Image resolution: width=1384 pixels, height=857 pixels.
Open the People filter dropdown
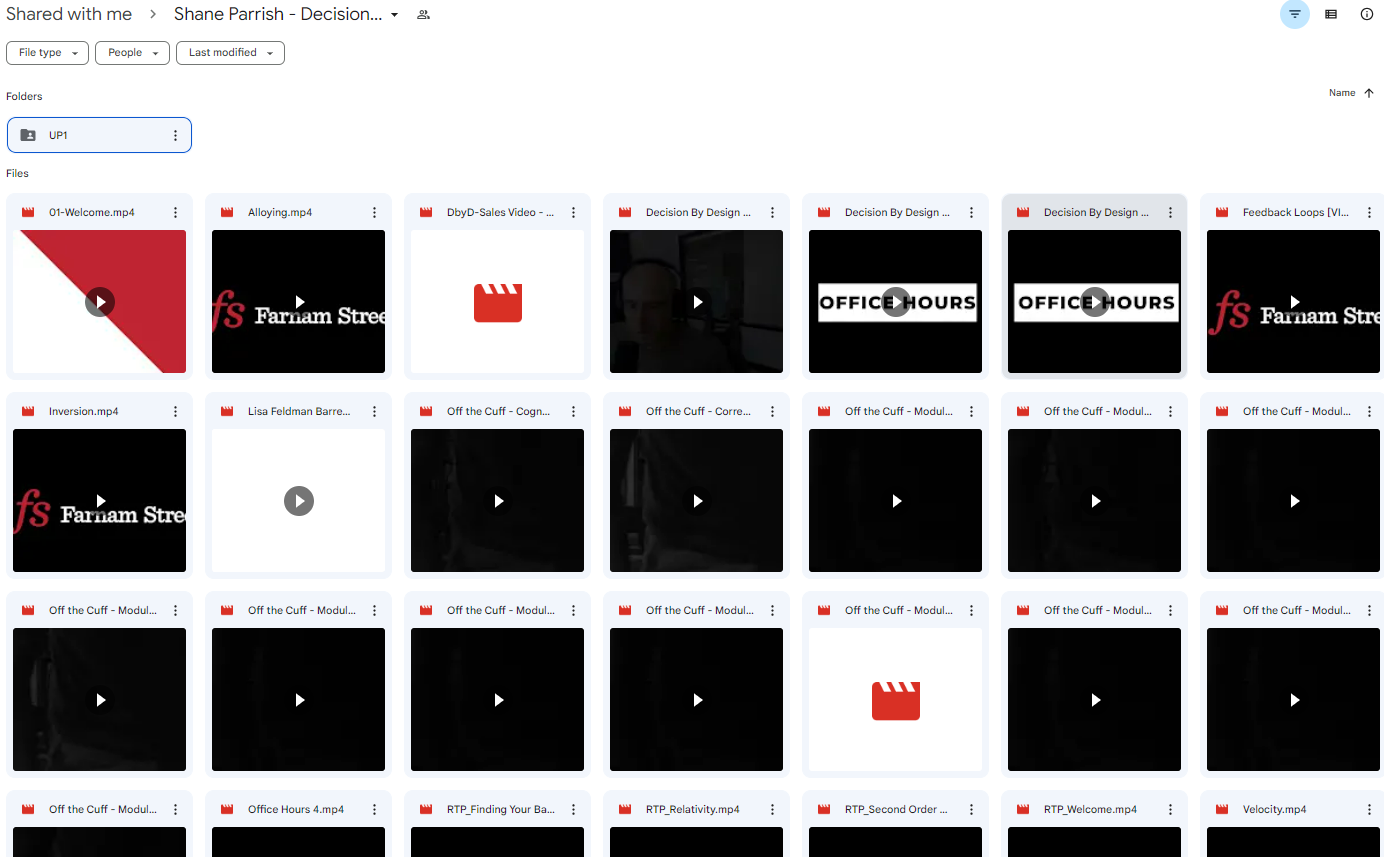[x=132, y=53]
